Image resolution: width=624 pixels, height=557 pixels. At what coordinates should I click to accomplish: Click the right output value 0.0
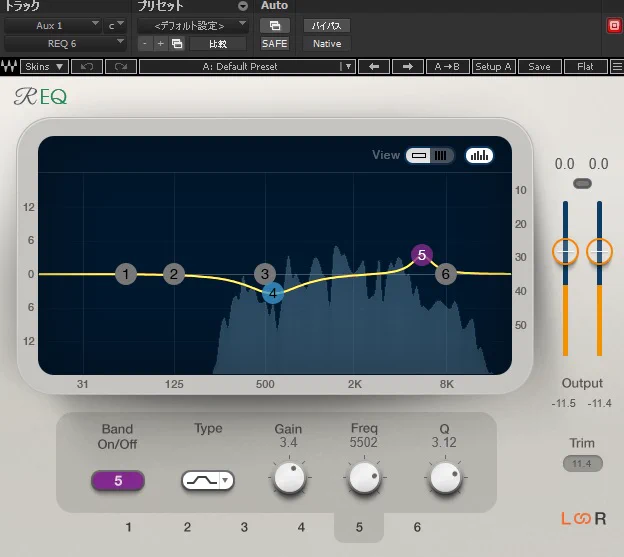coord(599,164)
